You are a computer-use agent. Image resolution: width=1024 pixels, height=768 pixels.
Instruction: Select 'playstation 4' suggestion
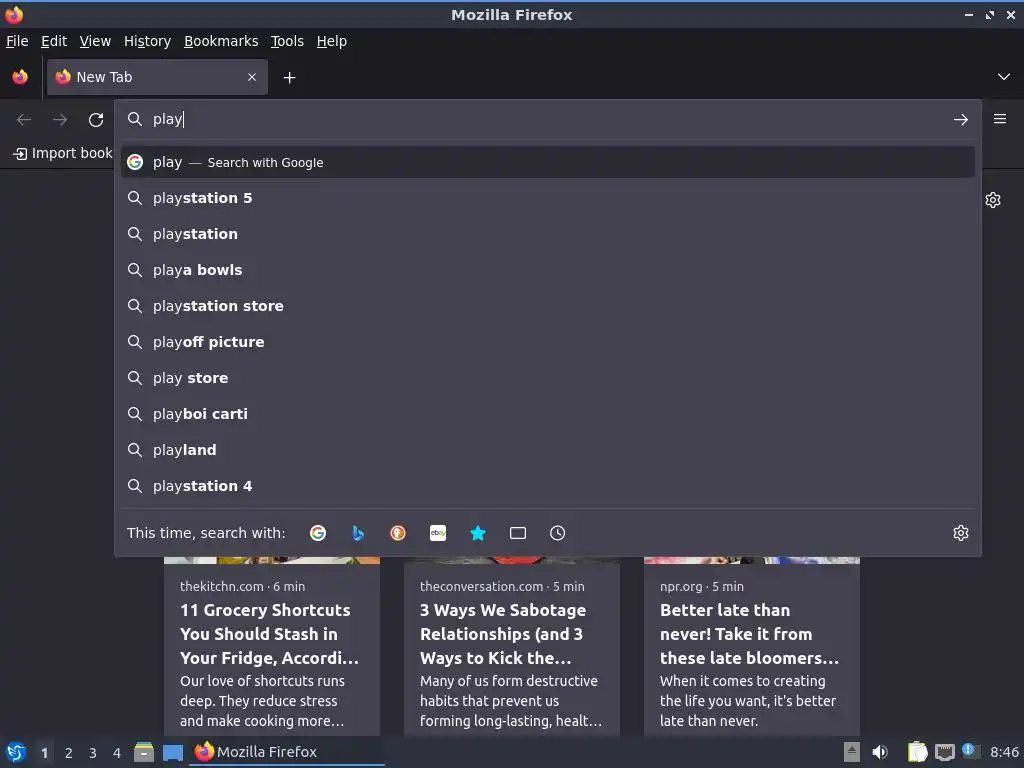pyautogui.click(x=548, y=486)
